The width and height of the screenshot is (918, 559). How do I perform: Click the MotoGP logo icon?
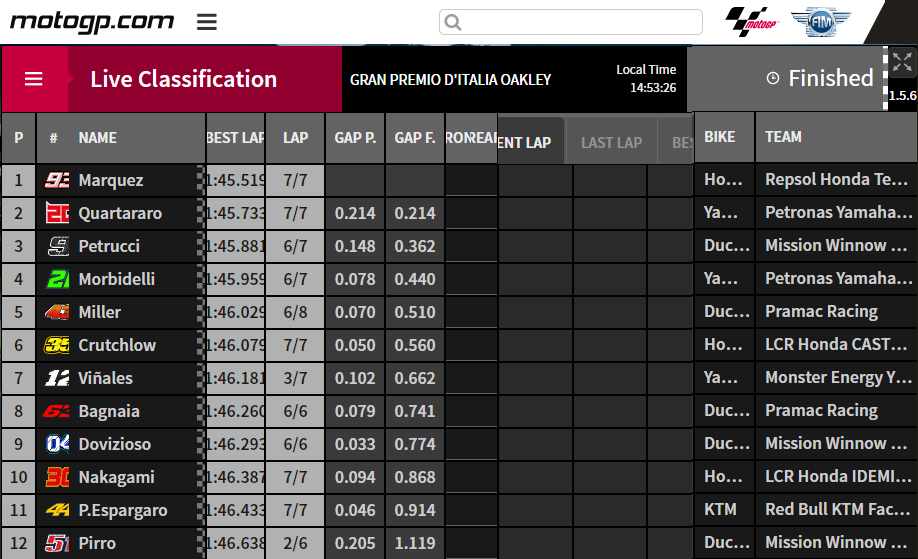pos(751,22)
